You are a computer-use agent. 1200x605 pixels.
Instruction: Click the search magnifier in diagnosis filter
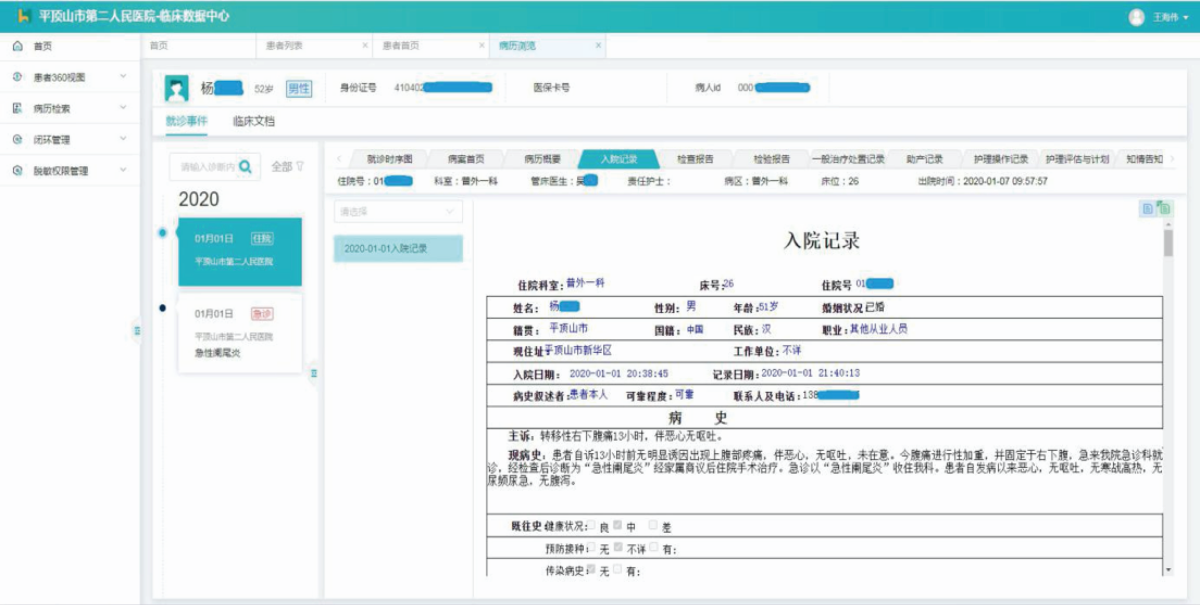click(245, 166)
